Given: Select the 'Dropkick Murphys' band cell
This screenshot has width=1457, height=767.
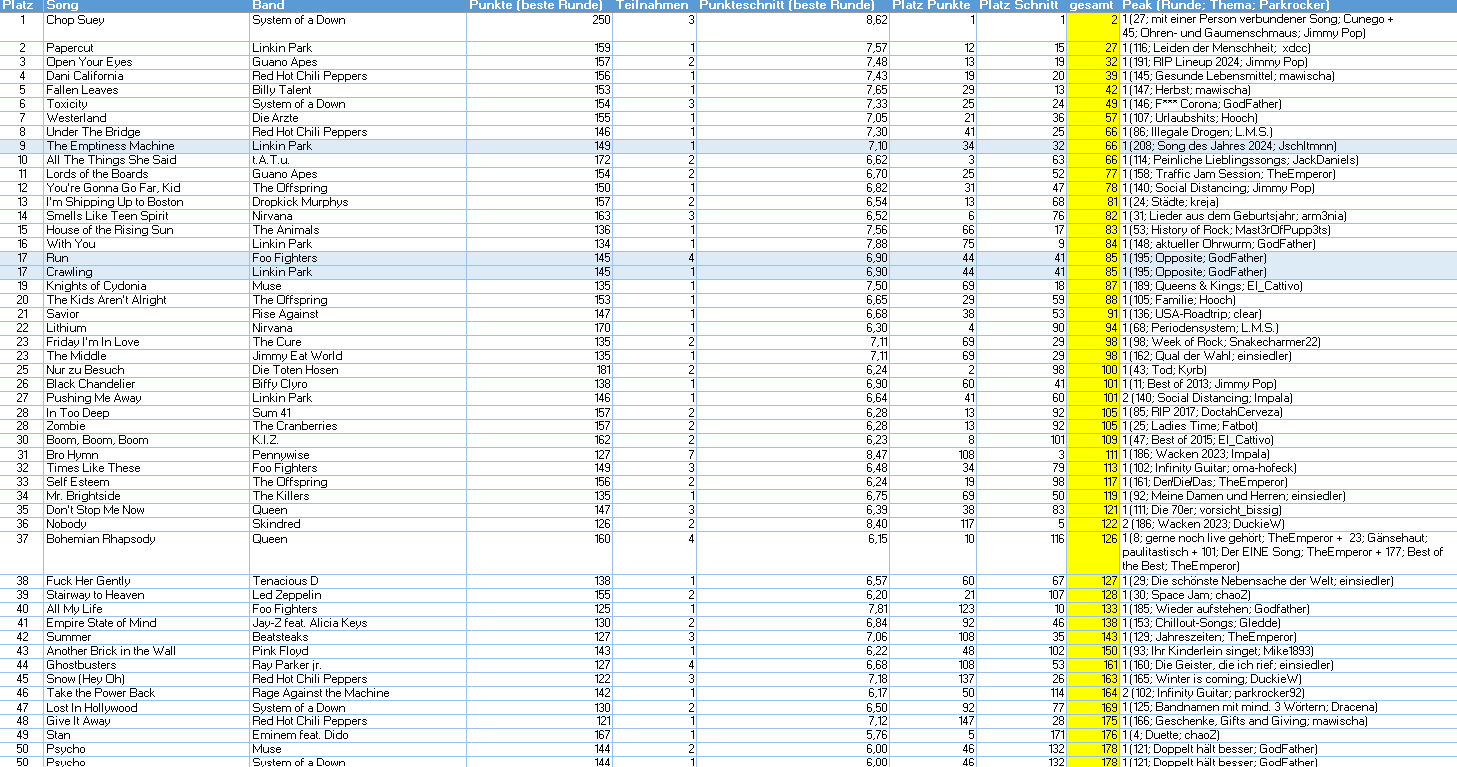Looking at the screenshot, I should [357, 202].
